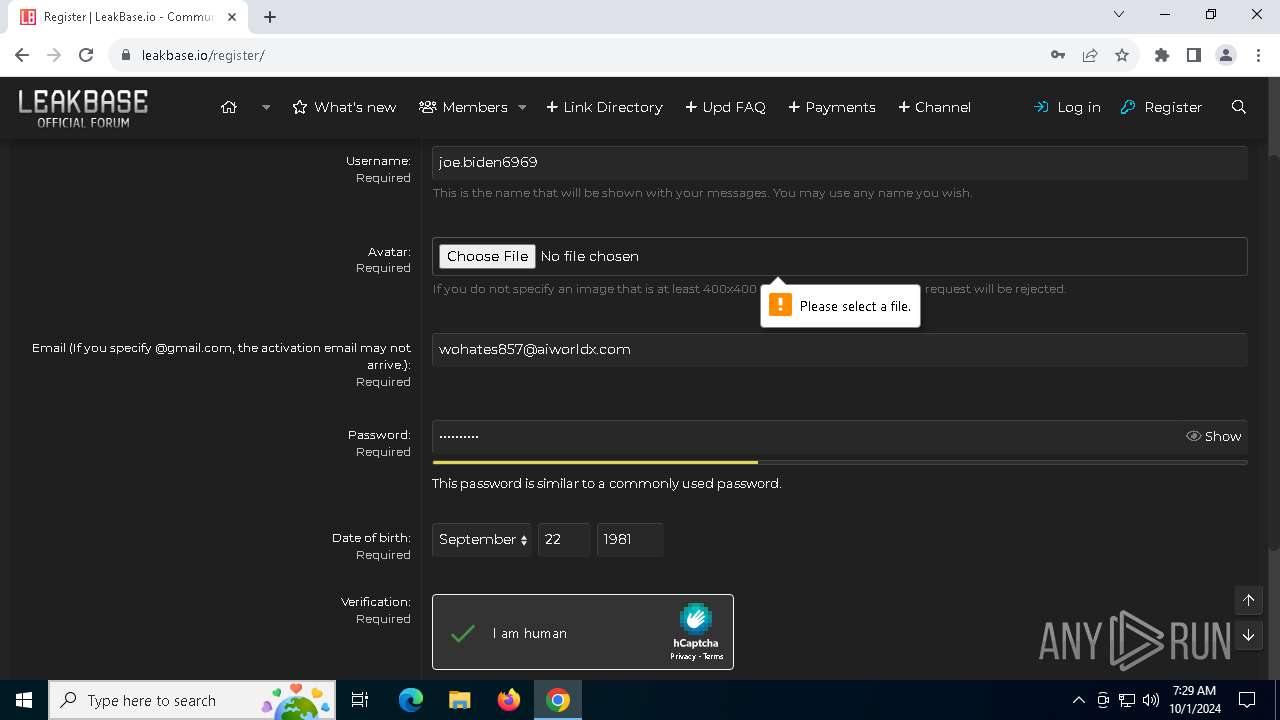Show hidden system tray icons
This screenshot has height=720, width=1280.
point(1079,700)
